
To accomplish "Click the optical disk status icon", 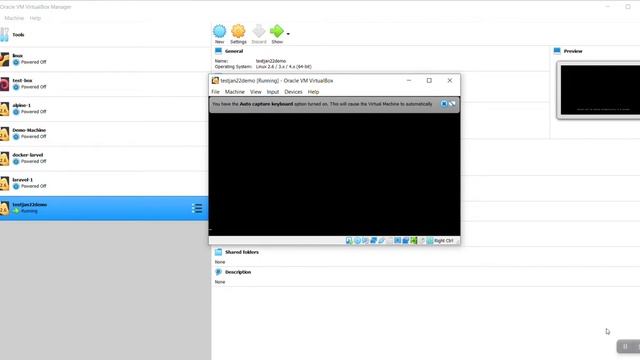I will click(x=358, y=241).
